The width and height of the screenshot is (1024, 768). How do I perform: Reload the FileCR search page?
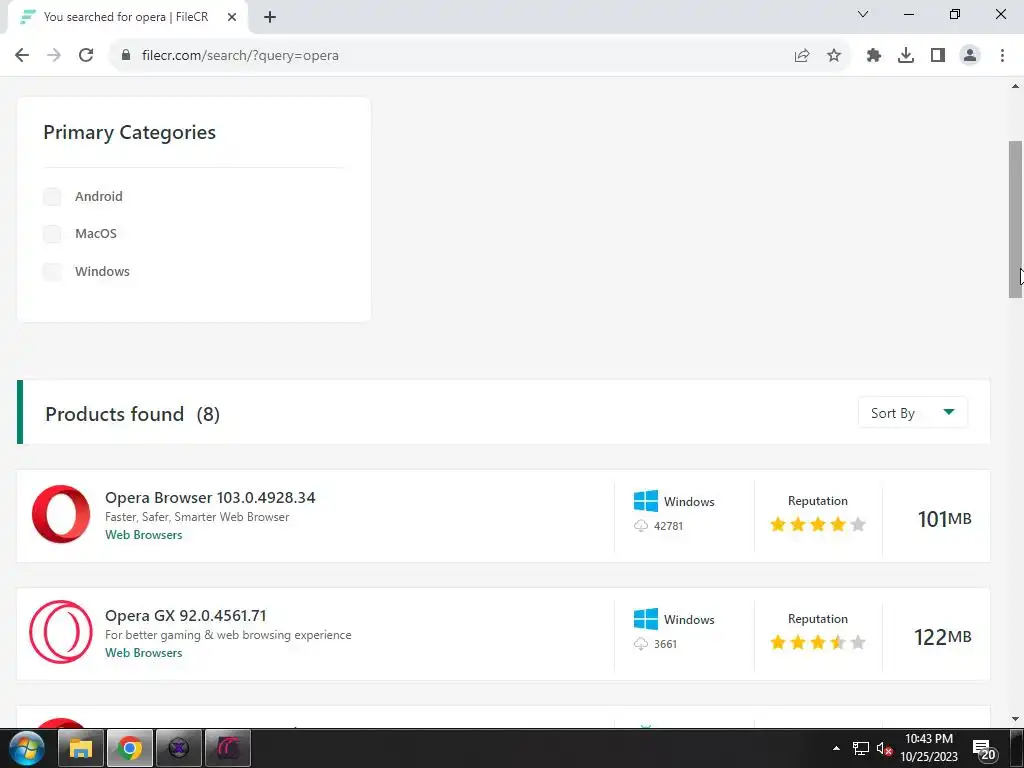coord(86,56)
